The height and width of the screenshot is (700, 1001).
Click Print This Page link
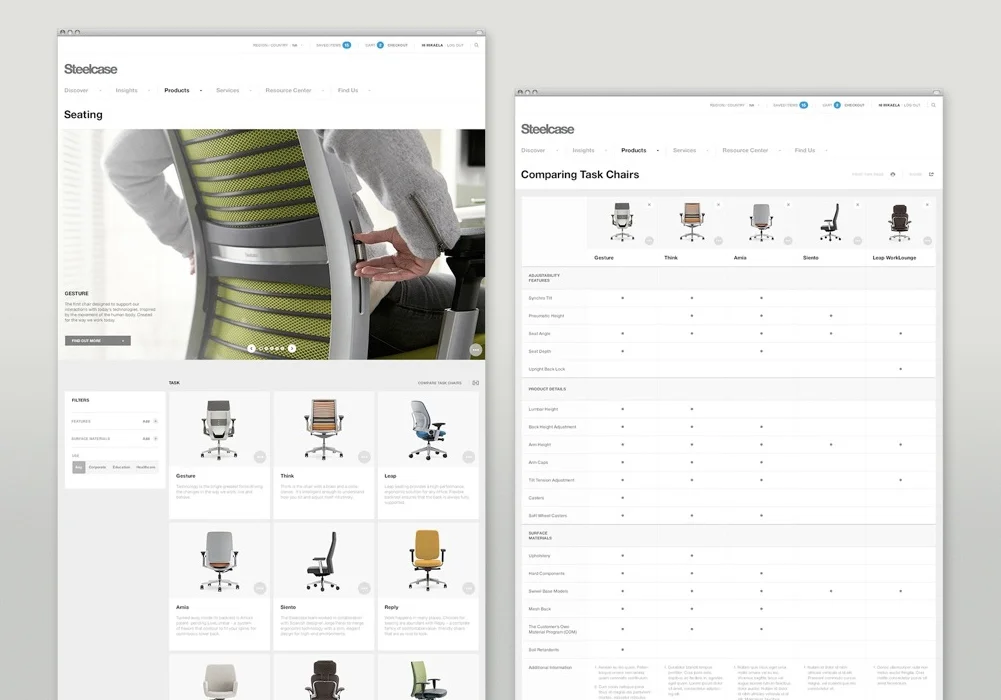tap(868, 174)
